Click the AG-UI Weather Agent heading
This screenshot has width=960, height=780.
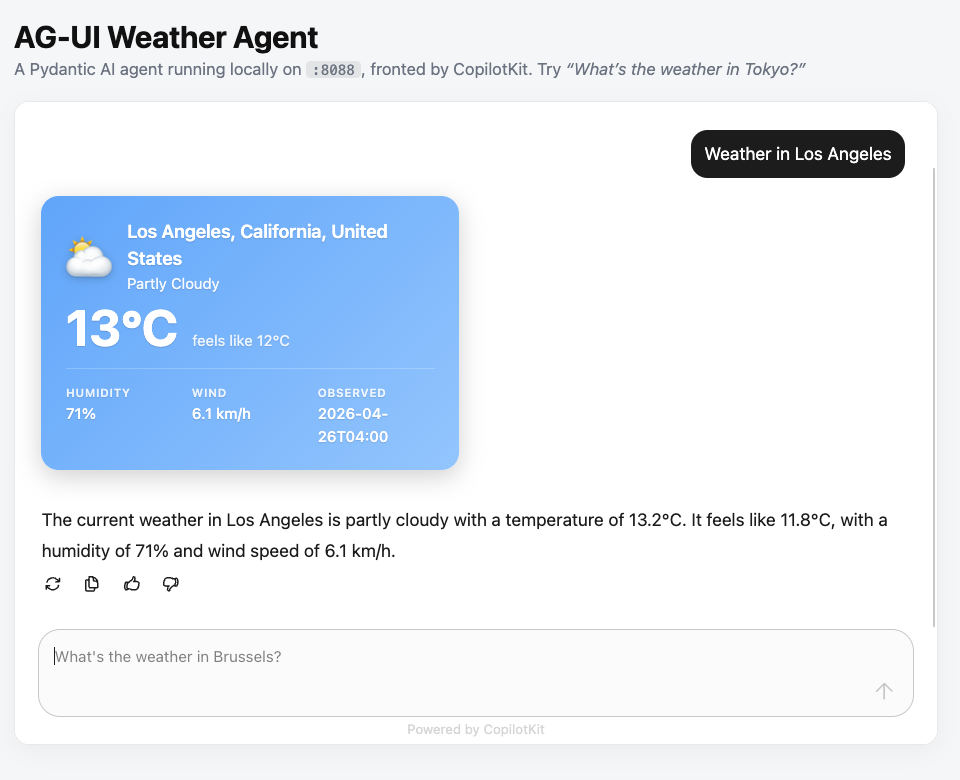pos(166,37)
